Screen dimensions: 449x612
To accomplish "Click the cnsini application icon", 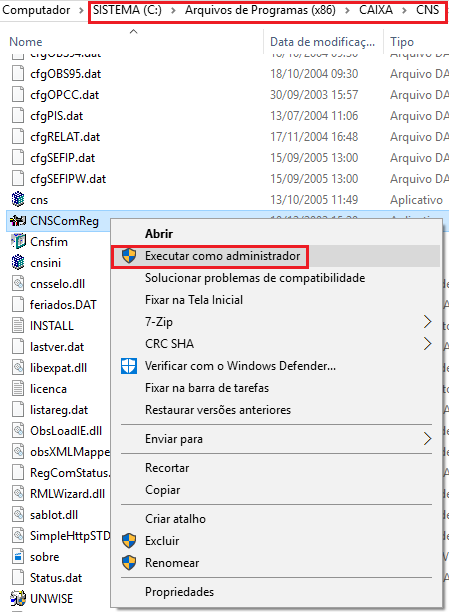I will 18,263.
